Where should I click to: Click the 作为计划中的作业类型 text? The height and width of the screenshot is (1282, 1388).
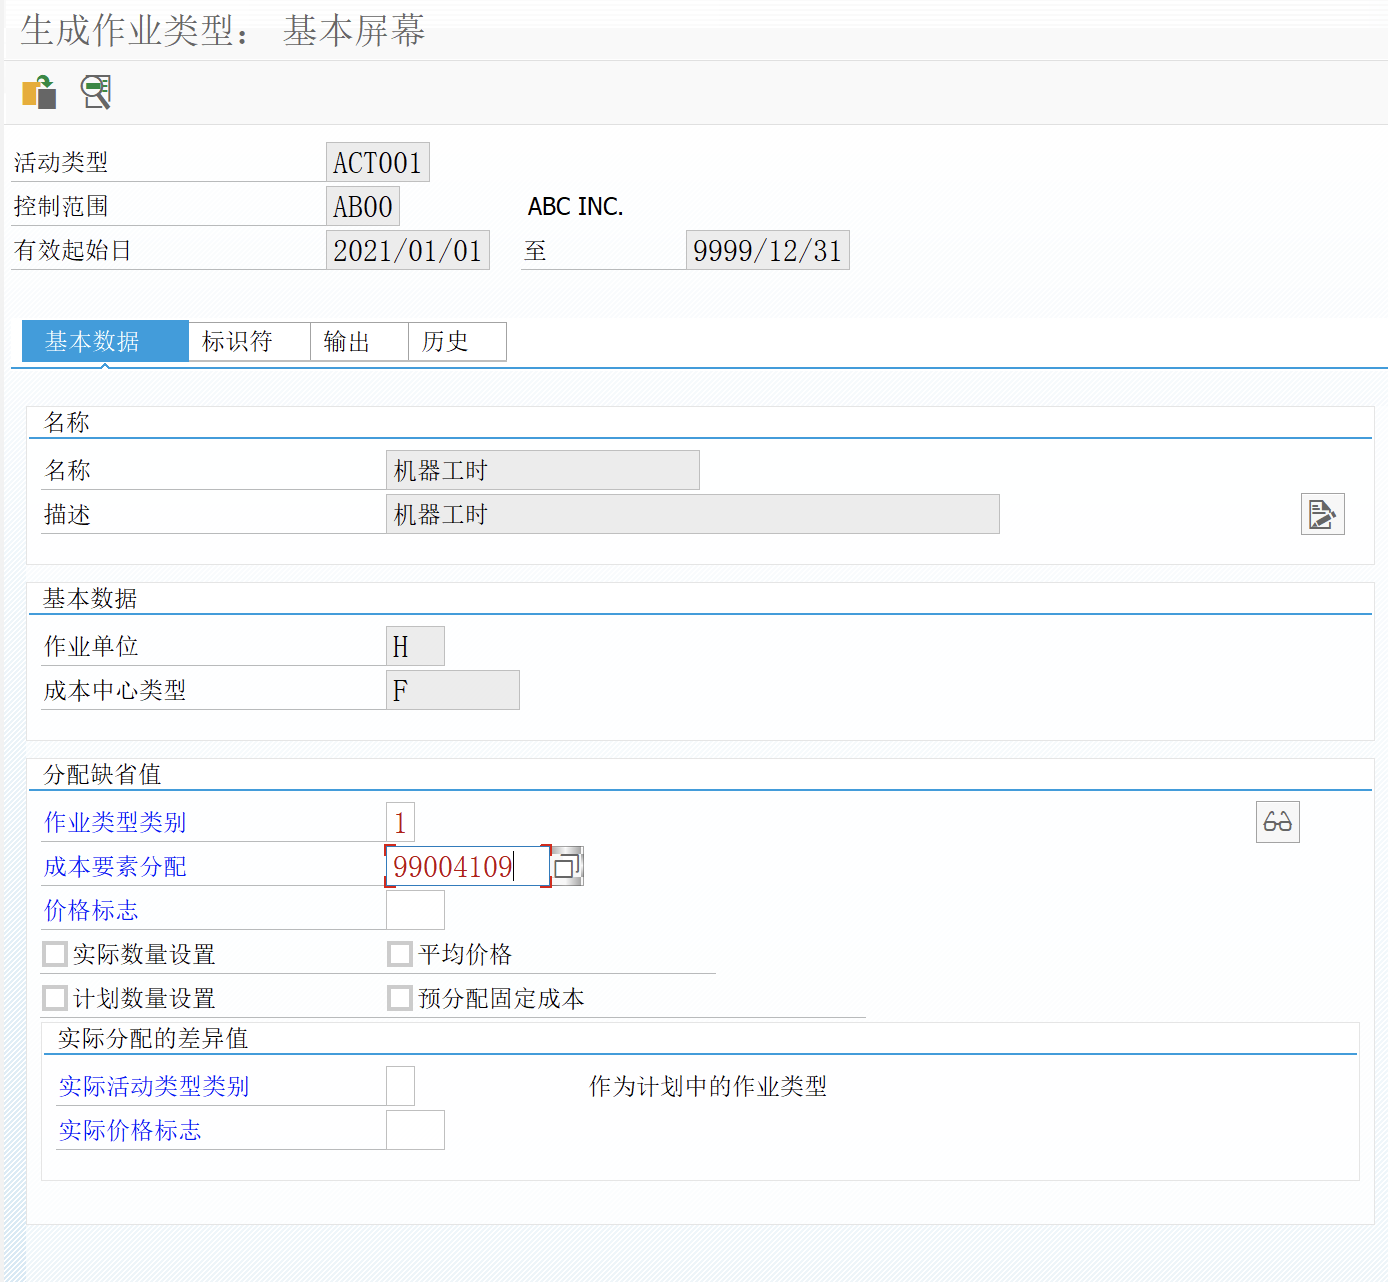coord(708,1086)
